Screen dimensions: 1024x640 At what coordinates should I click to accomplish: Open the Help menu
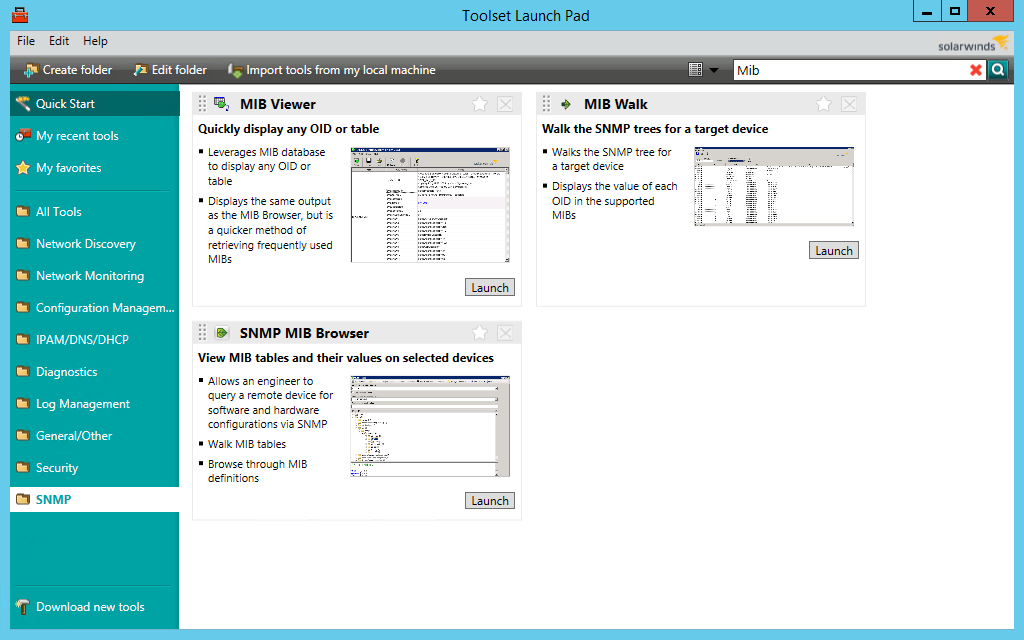pos(95,41)
